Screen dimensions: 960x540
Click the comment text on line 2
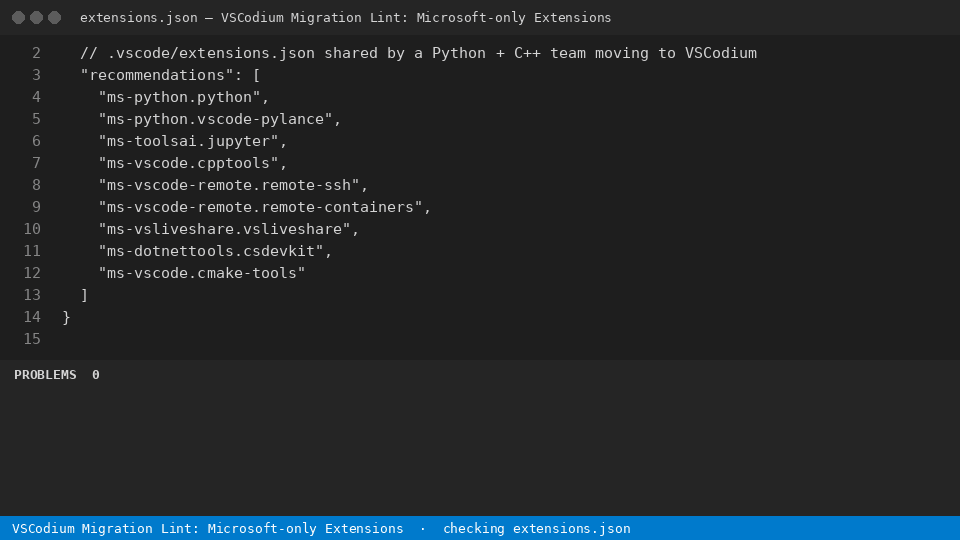coord(418,53)
